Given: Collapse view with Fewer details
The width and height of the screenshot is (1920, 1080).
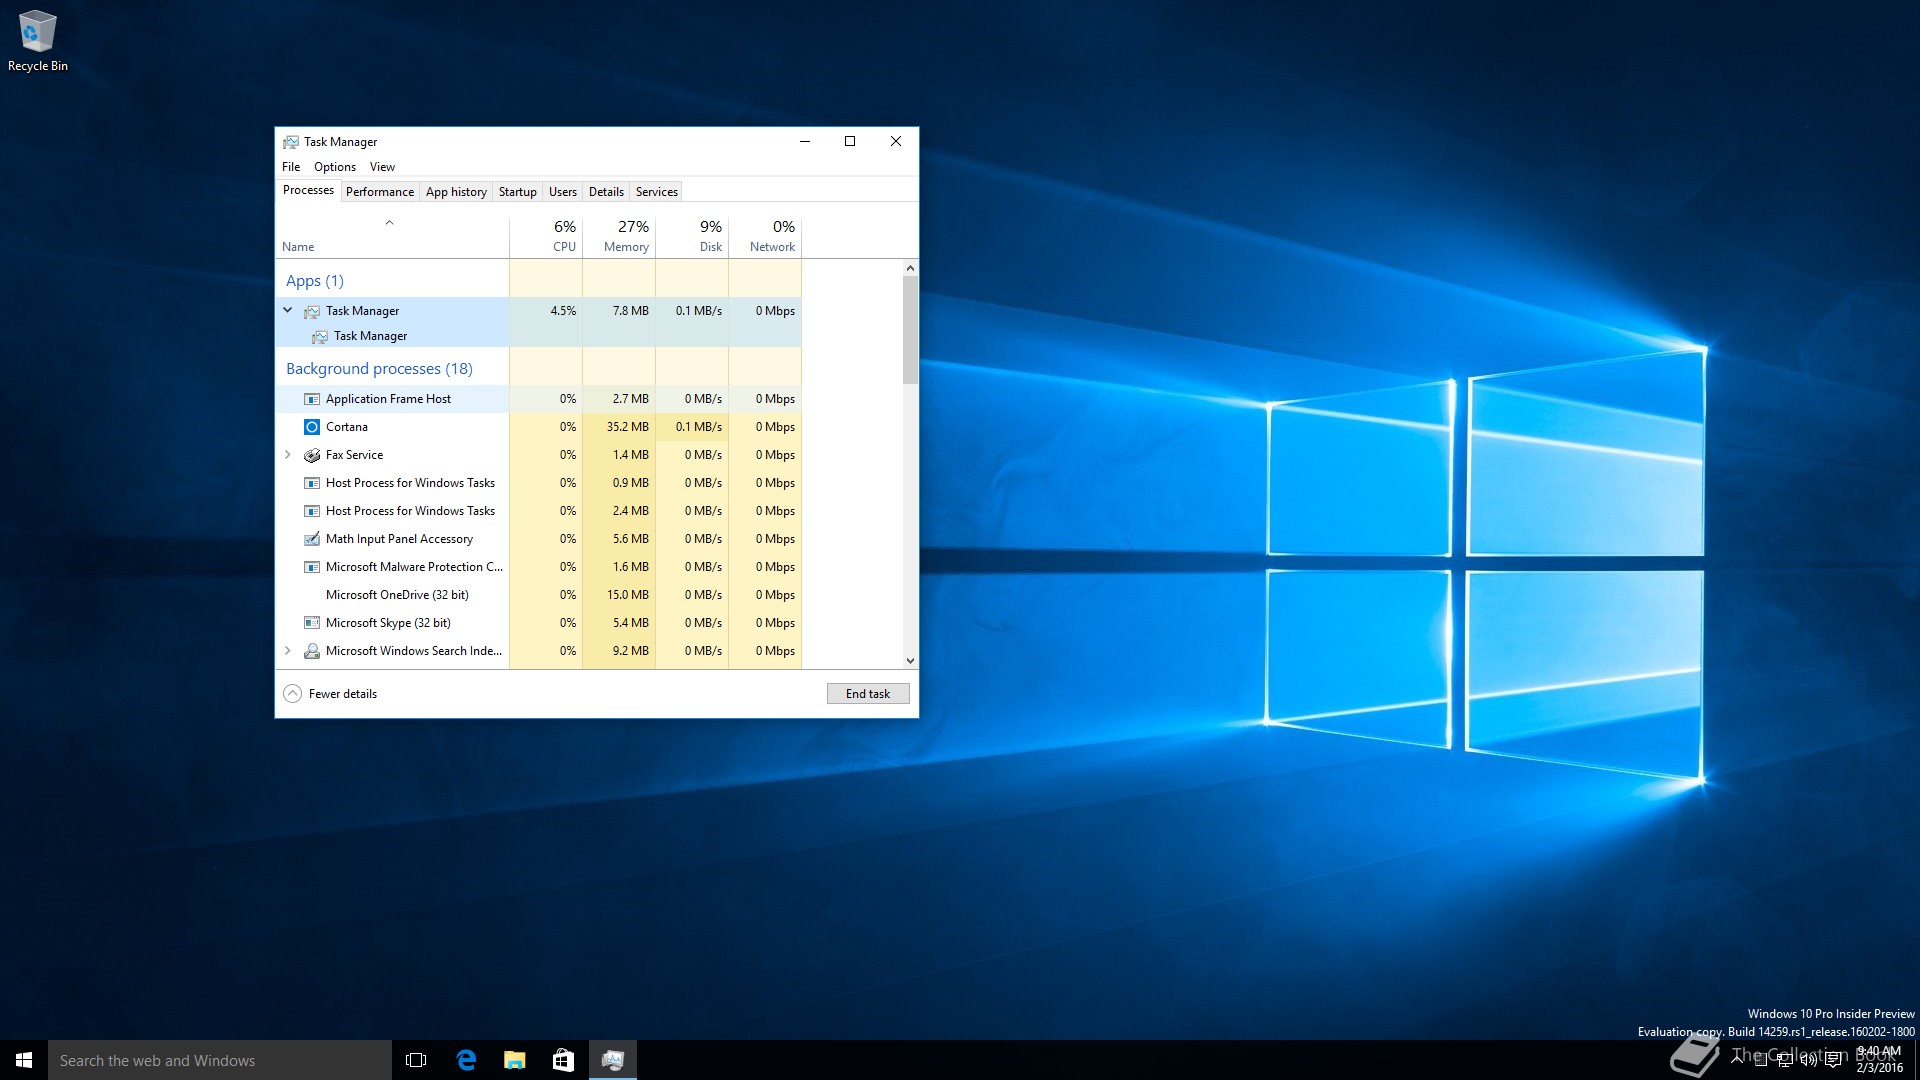Looking at the screenshot, I should tap(331, 694).
